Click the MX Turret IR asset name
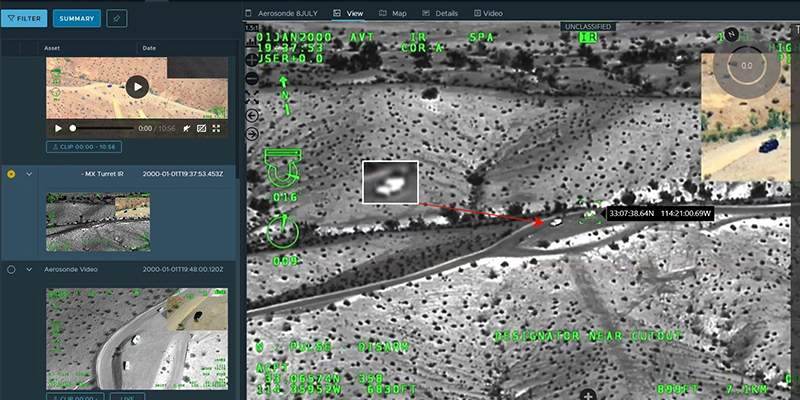The width and height of the screenshot is (800, 400). click(103, 174)
